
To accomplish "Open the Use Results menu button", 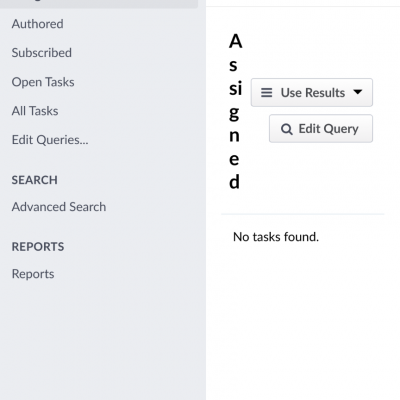I will (312, 92).
